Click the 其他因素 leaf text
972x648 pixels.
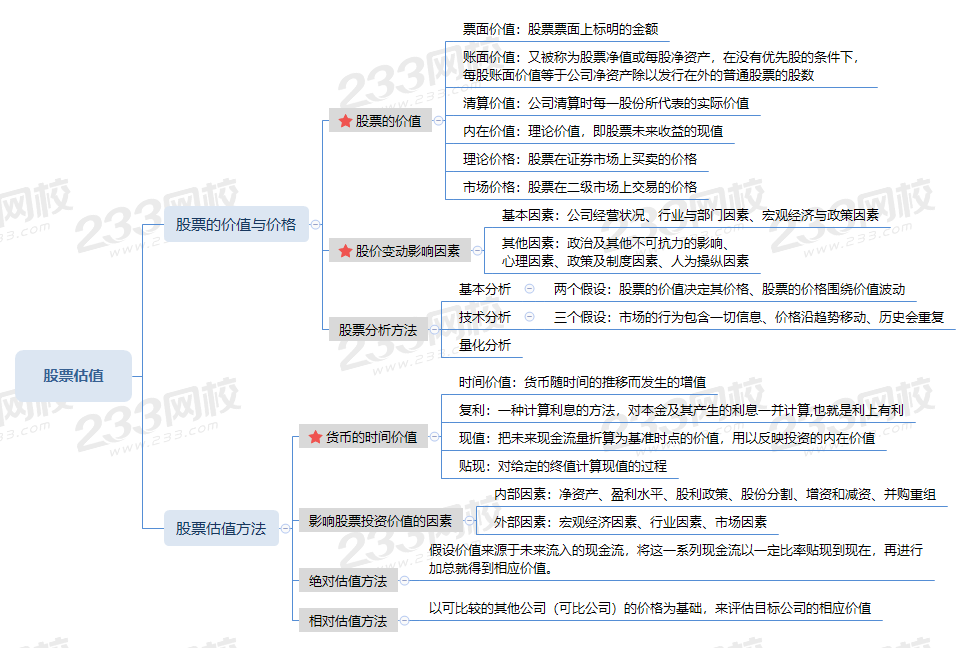coord(625,252)
